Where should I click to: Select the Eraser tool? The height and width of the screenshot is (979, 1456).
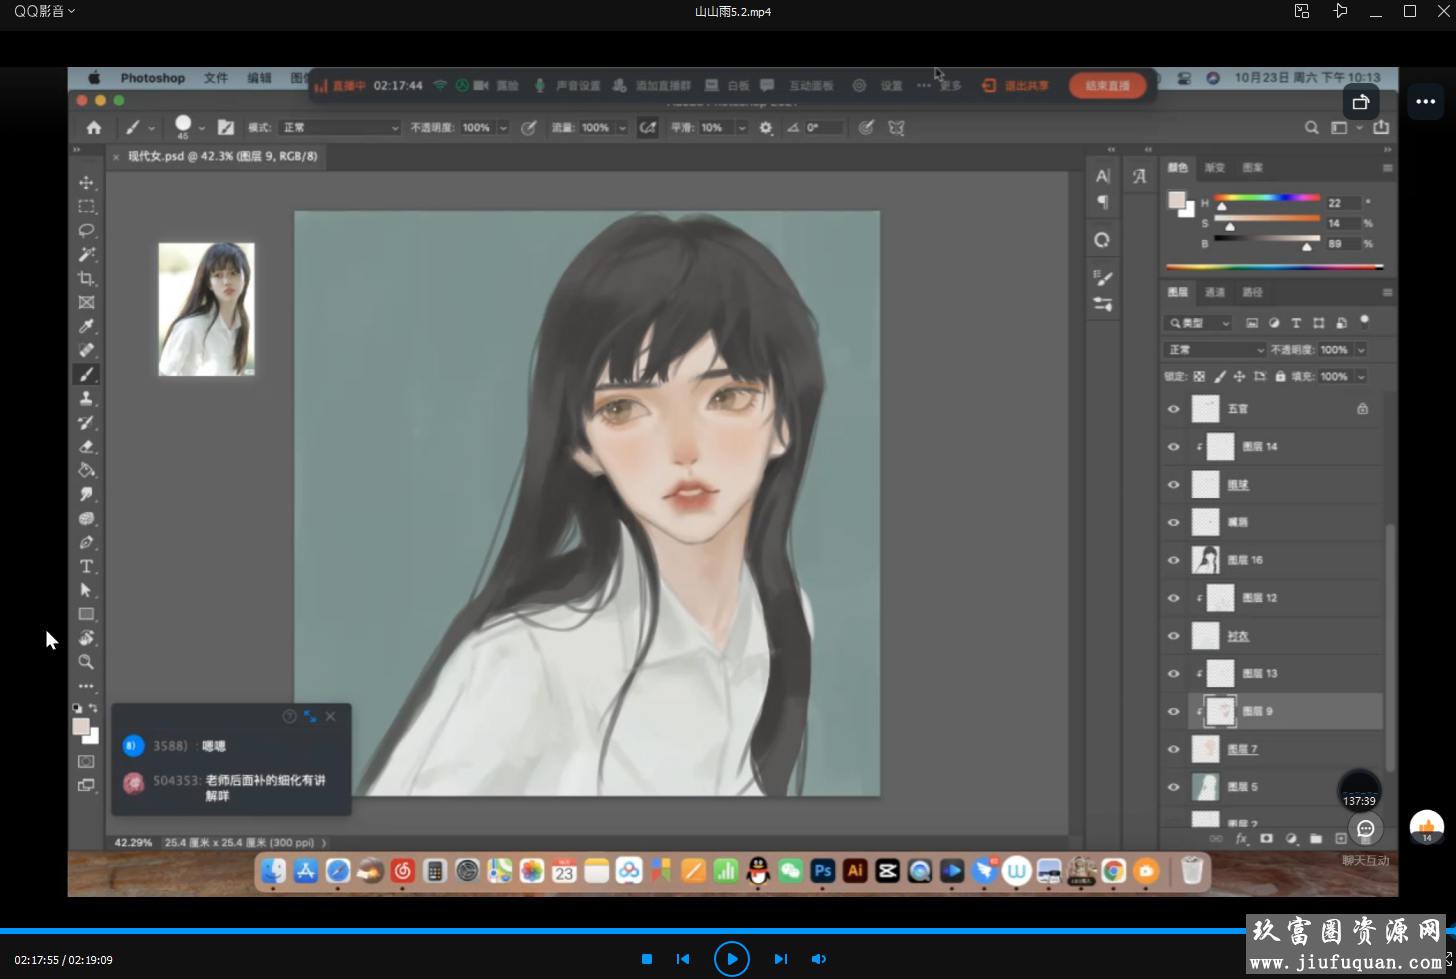pos(86,446)
